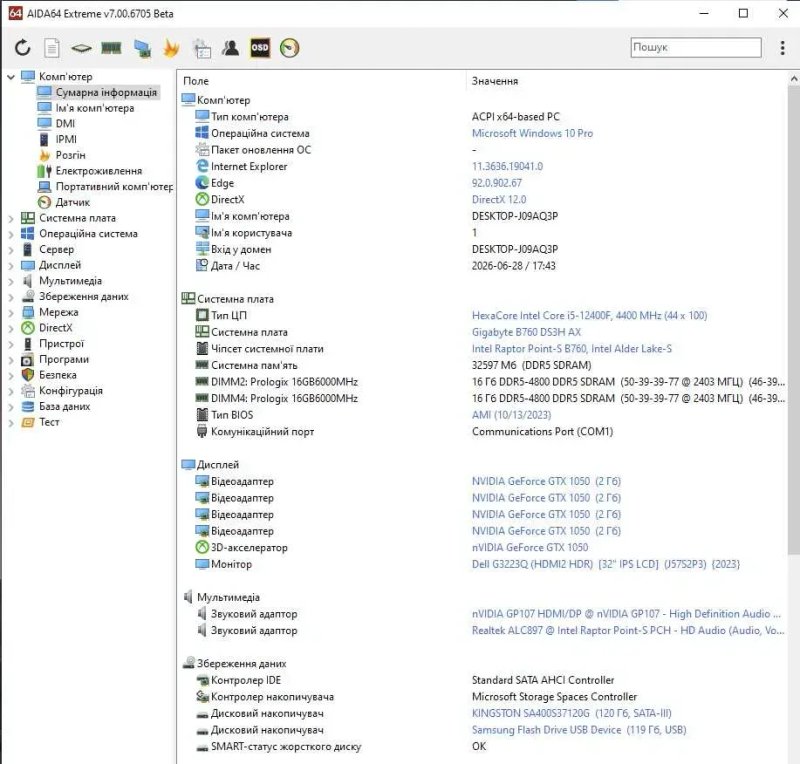
Task: Collapse the Комп'ютер tree node
Action: [11, 77]
